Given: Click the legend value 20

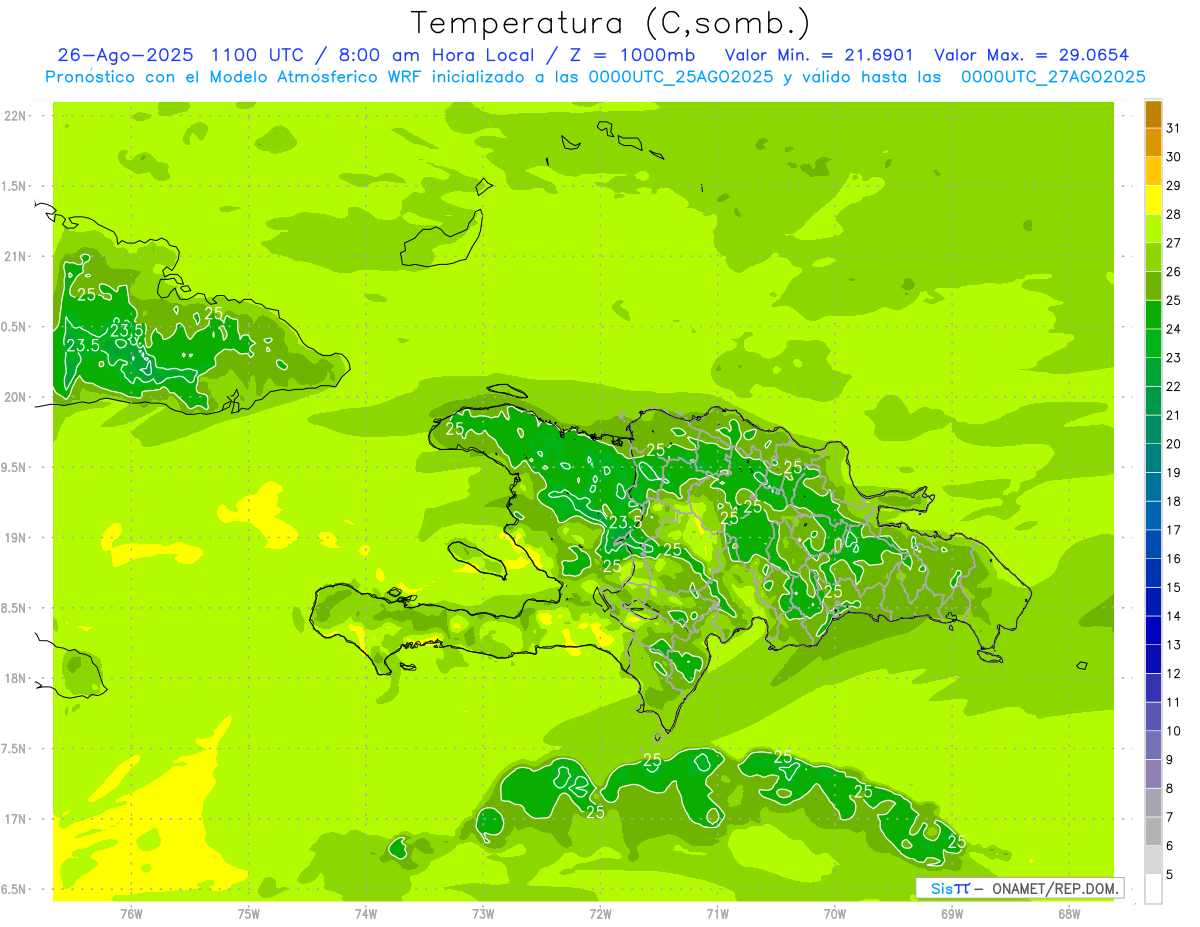Looking at the screenshot, I should [x=1174, y=444].
